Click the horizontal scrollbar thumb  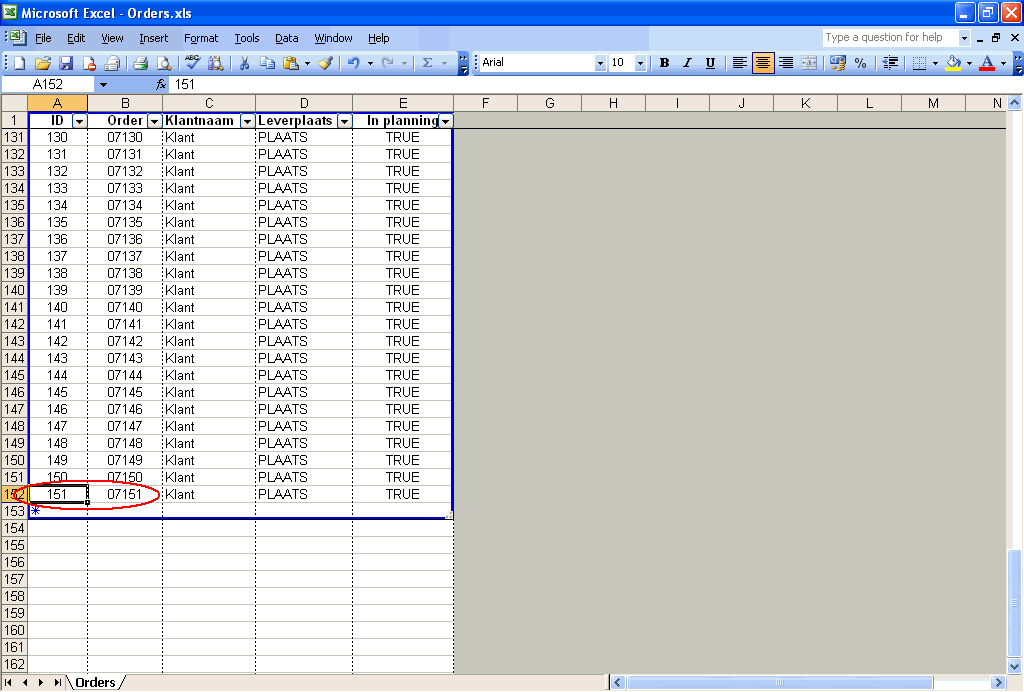click(x=780, y=682)
